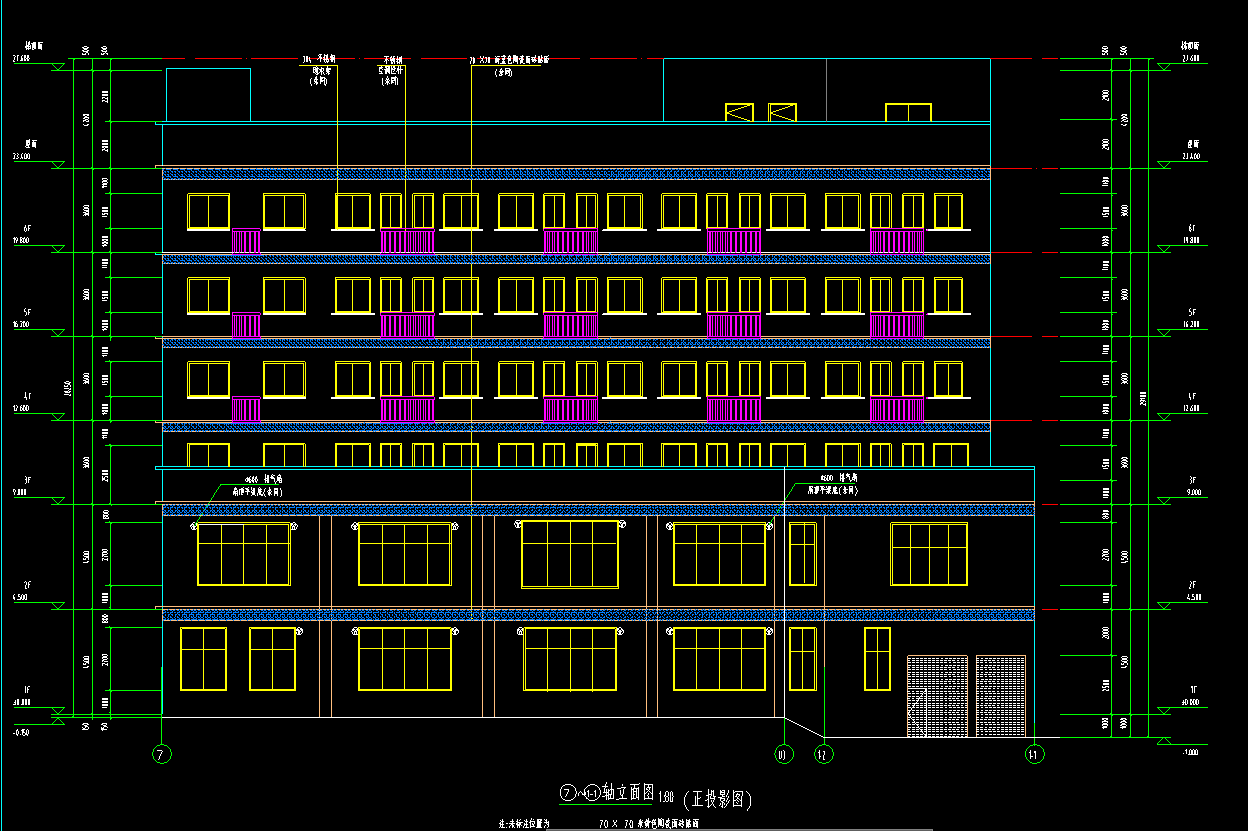Click the narrow window beside the garage doors

[877, 659]
